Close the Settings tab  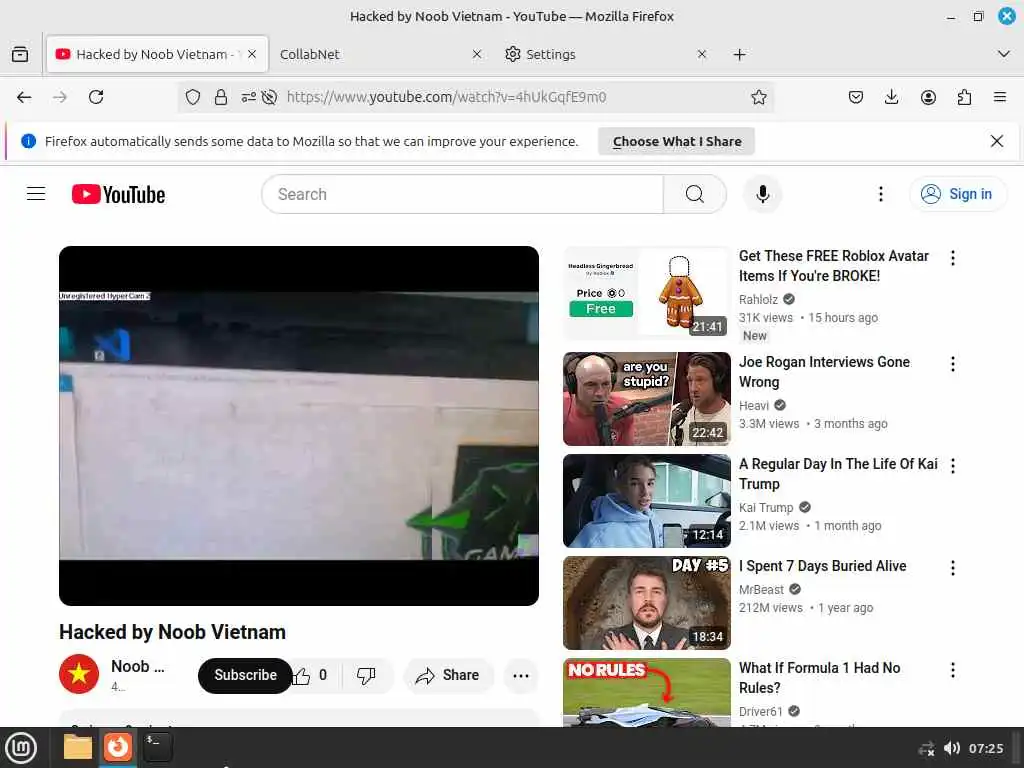pyautogui.click(x=701, y=54)
